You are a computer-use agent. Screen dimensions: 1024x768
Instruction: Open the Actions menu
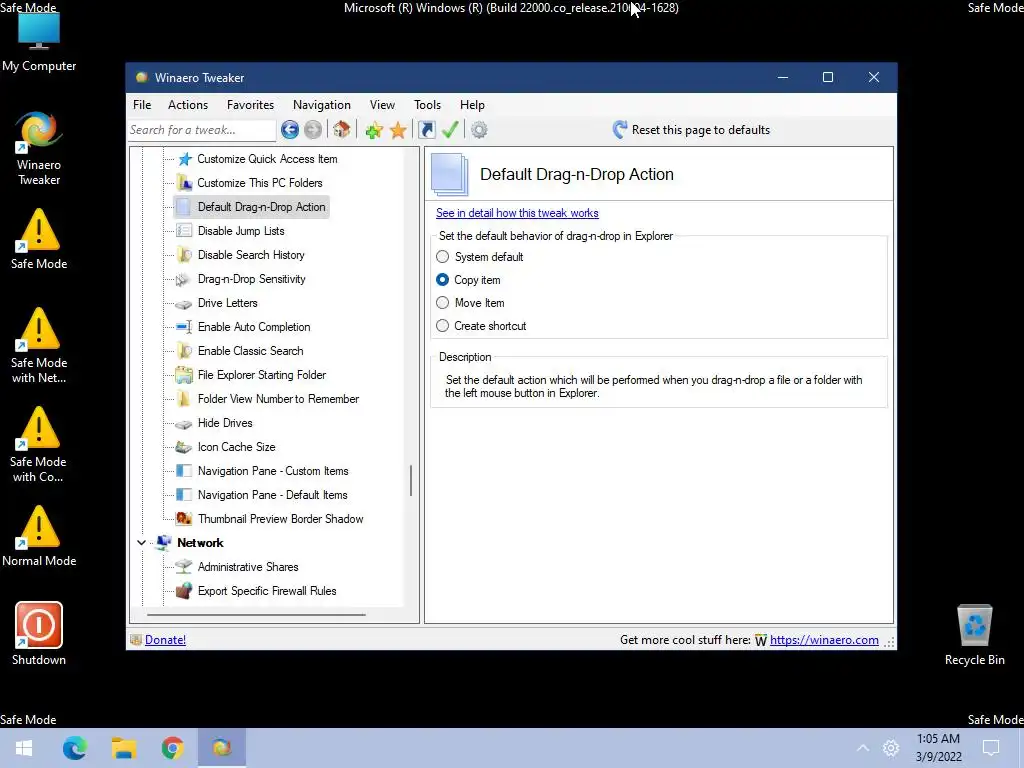pyautogui.click(x=188, y=104)
